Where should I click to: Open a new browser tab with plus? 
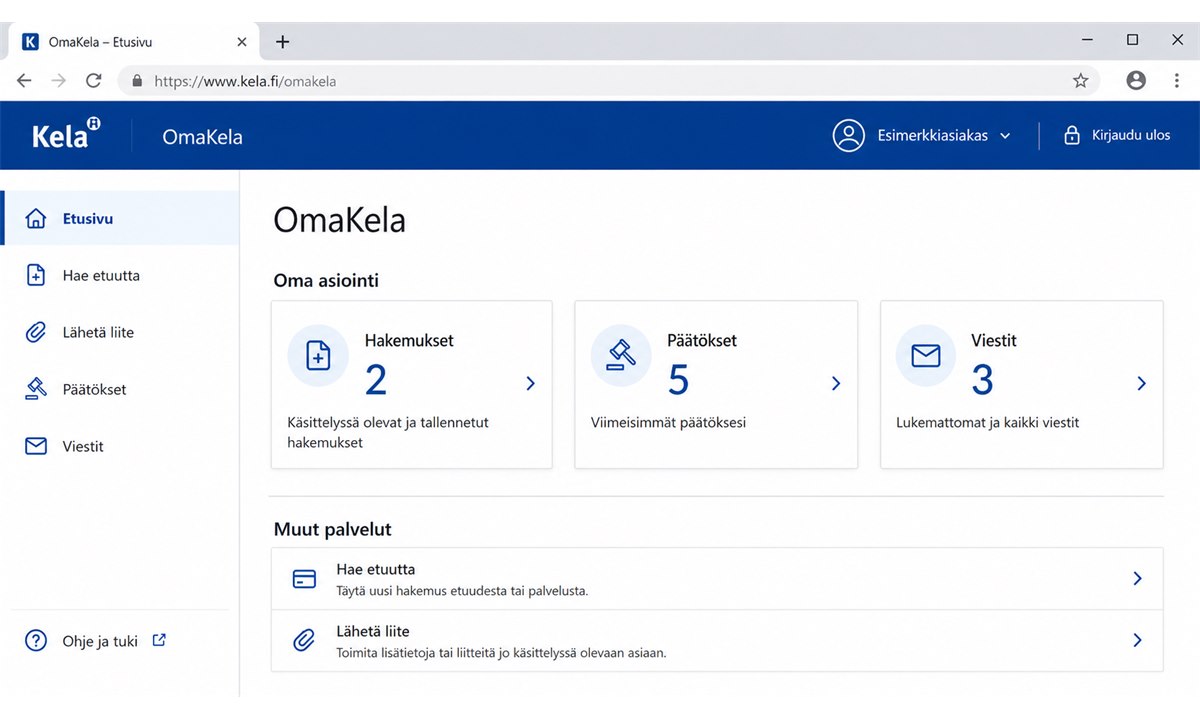click(x=283, y=42)
